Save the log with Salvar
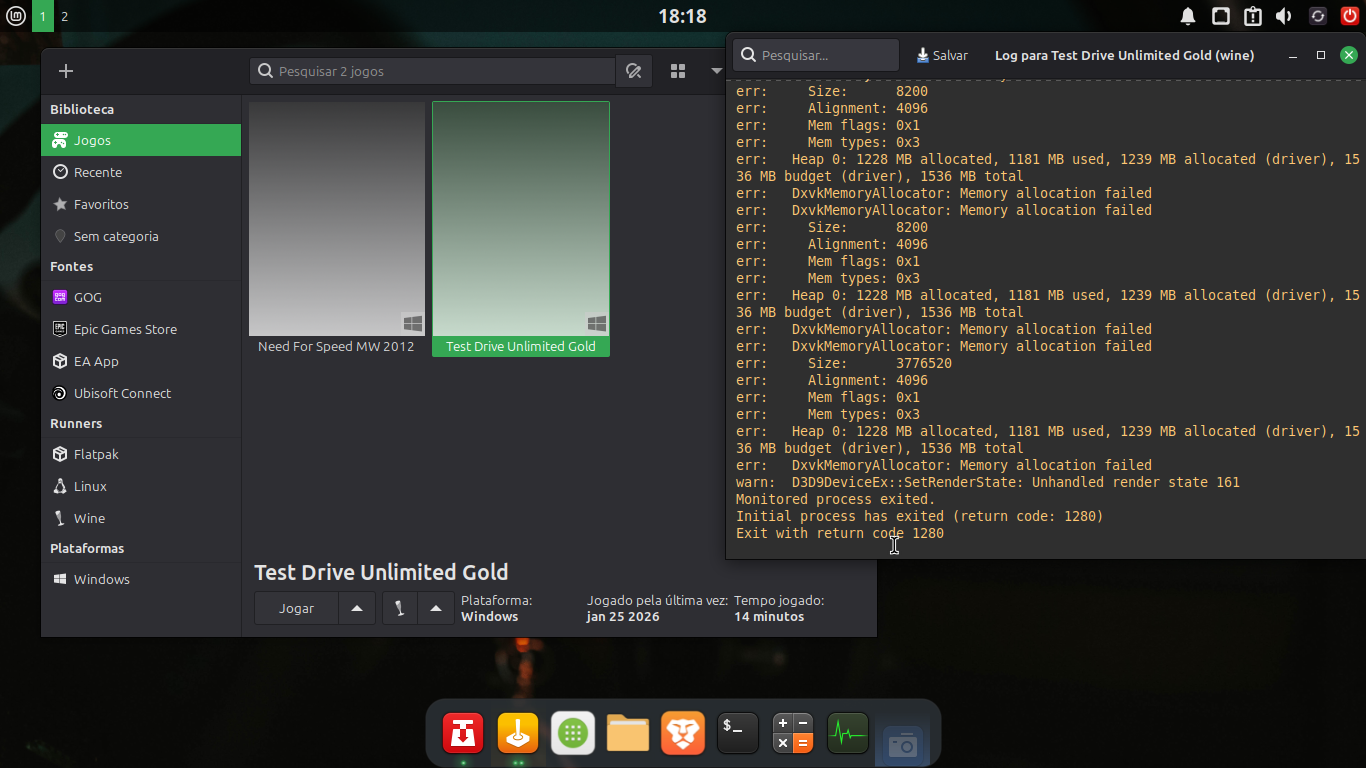1366x768 pixels. tap(942, 56)
